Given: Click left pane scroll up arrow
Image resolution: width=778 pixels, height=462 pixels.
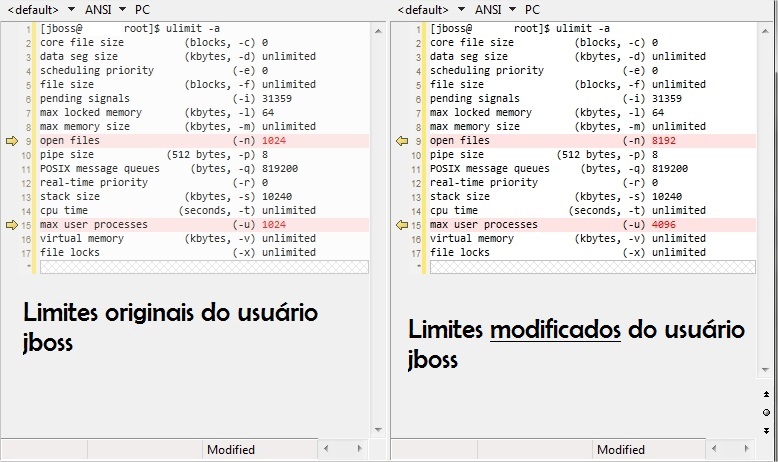Looking at the screenshot, I should tap(378, 31).
